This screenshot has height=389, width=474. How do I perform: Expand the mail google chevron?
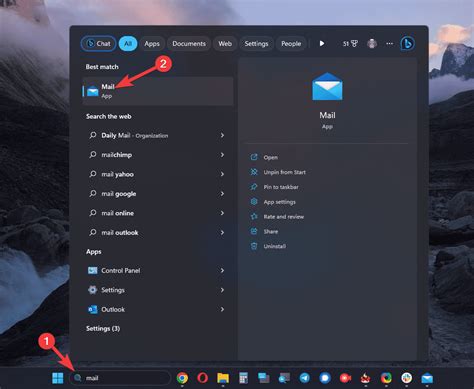pos(222,194)
